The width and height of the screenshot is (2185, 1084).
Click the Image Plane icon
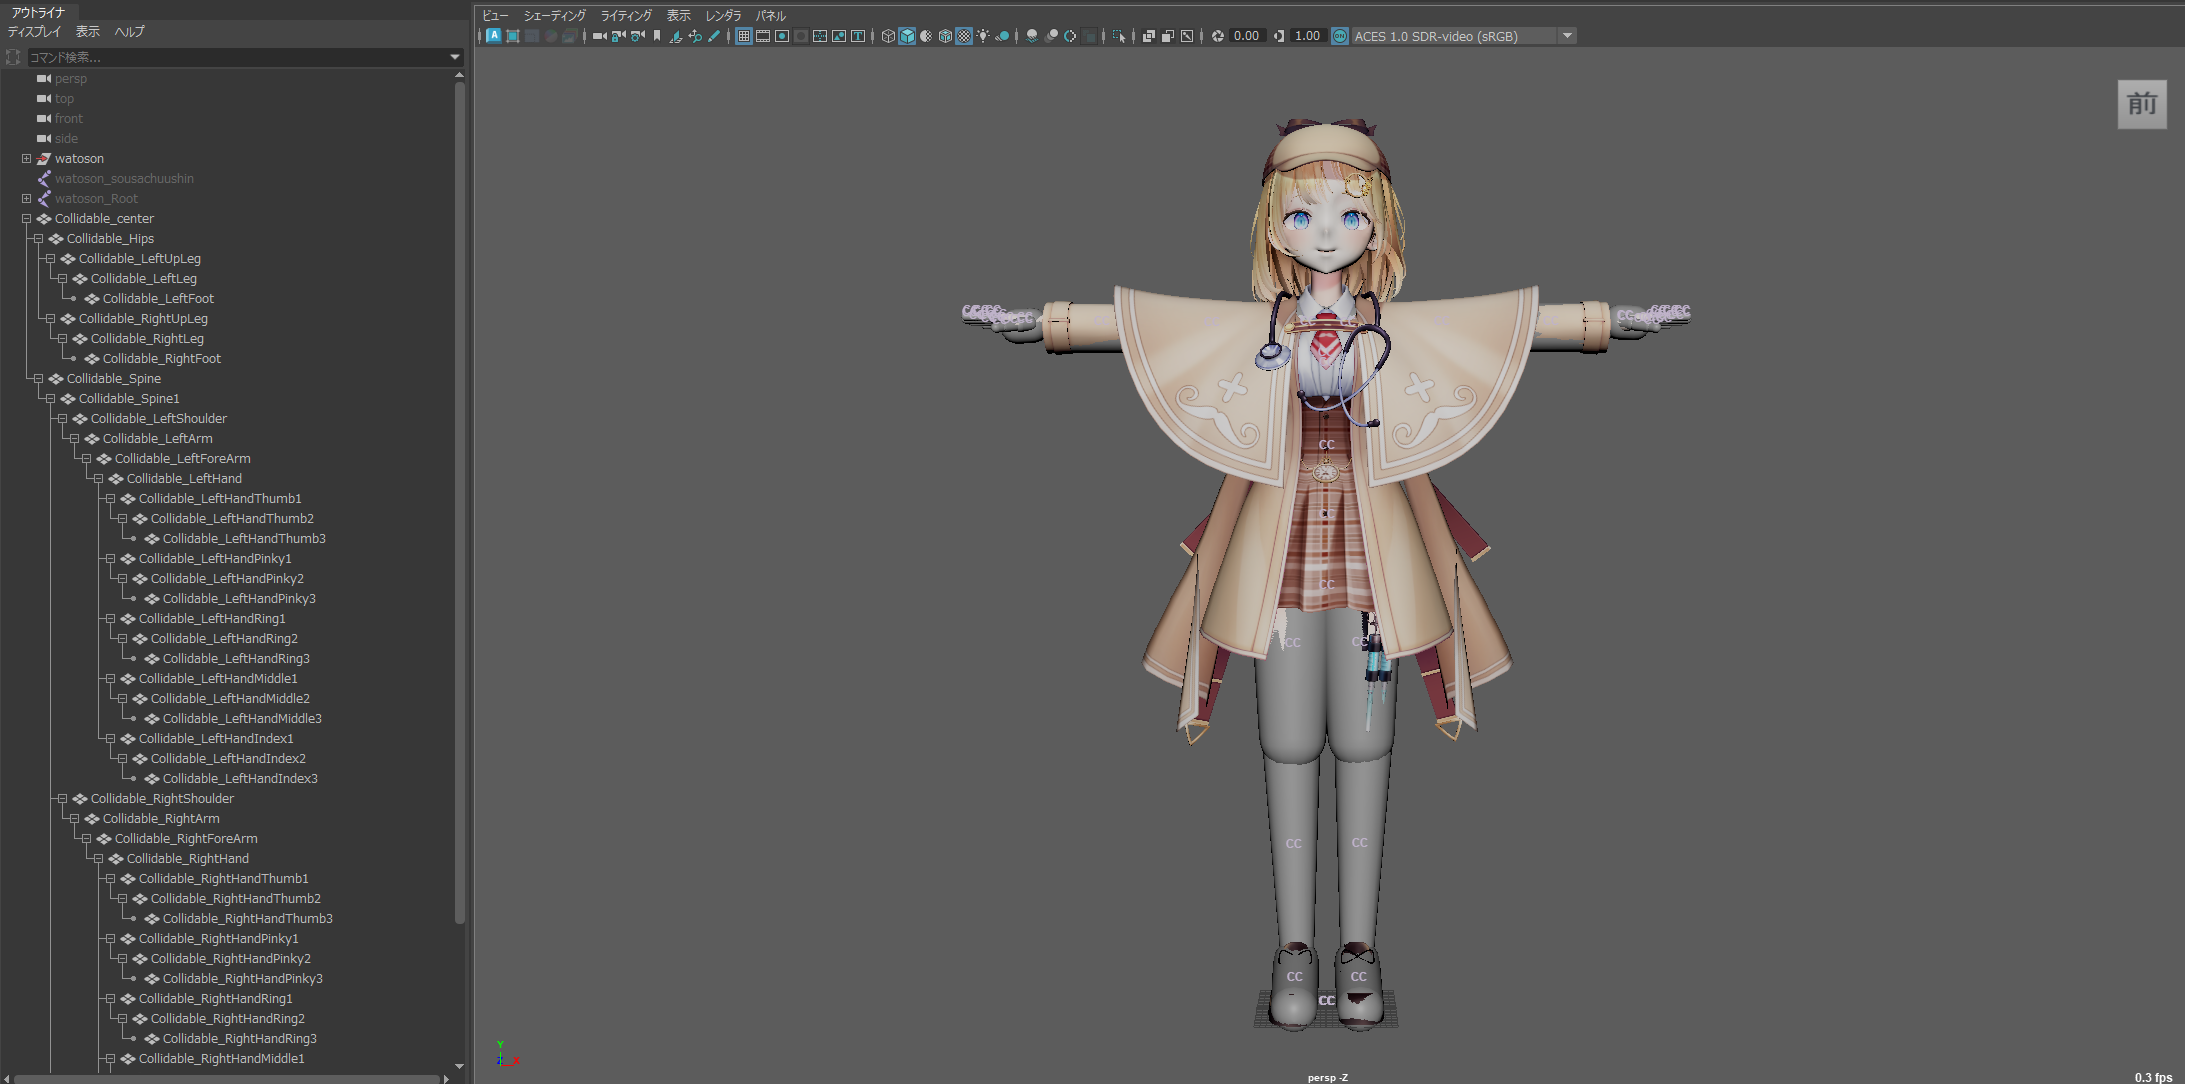pos(676,36)
